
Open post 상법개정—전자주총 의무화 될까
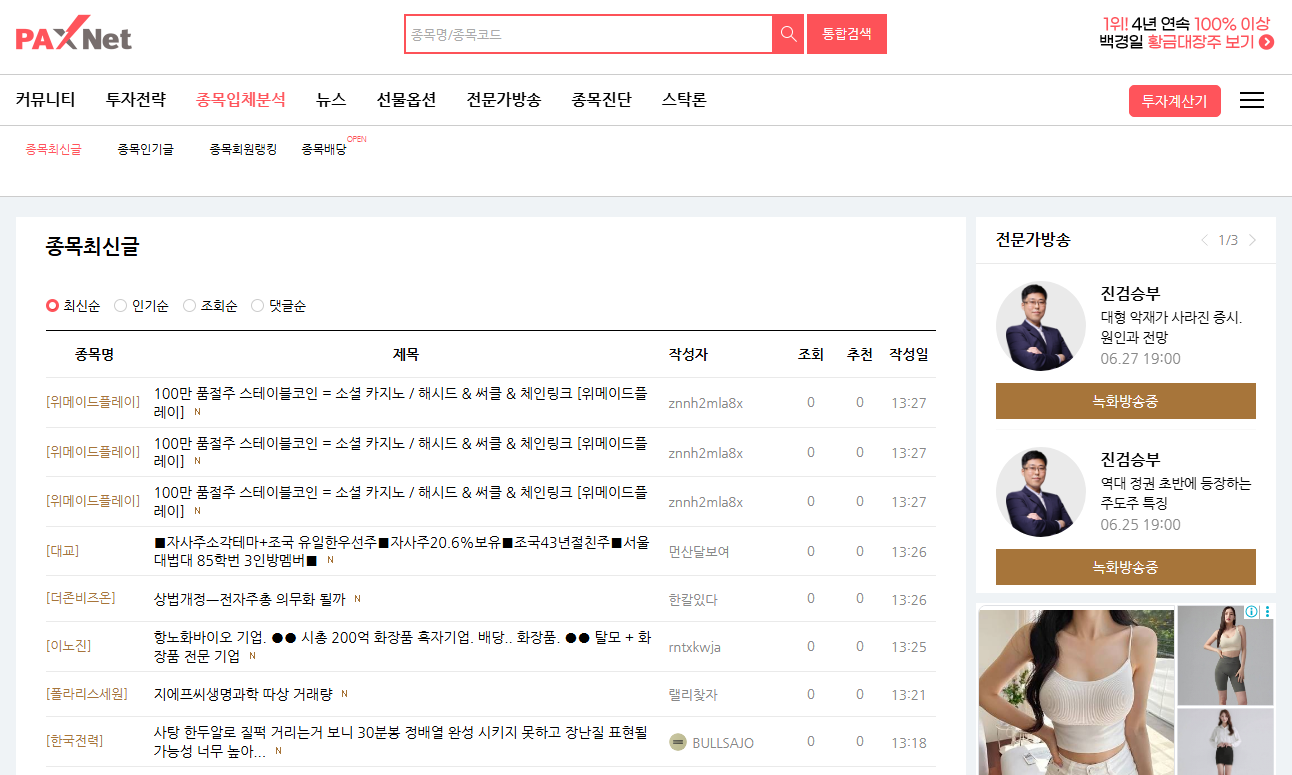pyautogui.click(x=250, y=599)
